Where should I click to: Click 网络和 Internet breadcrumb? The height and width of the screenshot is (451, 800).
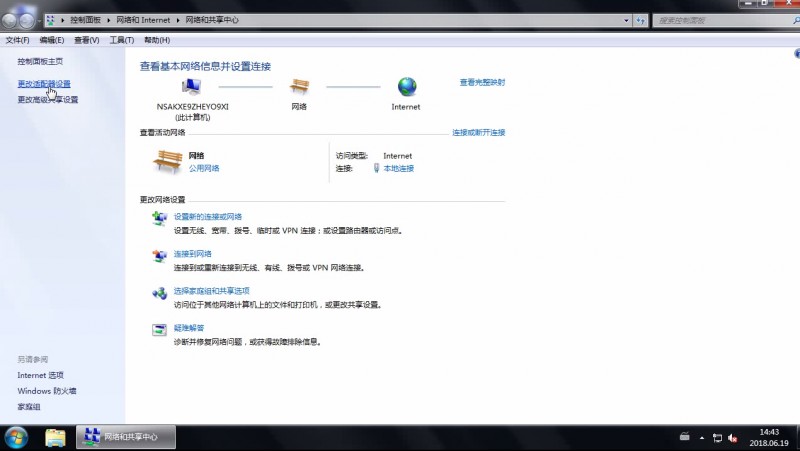pyautogui.click(x=143, y=20)
